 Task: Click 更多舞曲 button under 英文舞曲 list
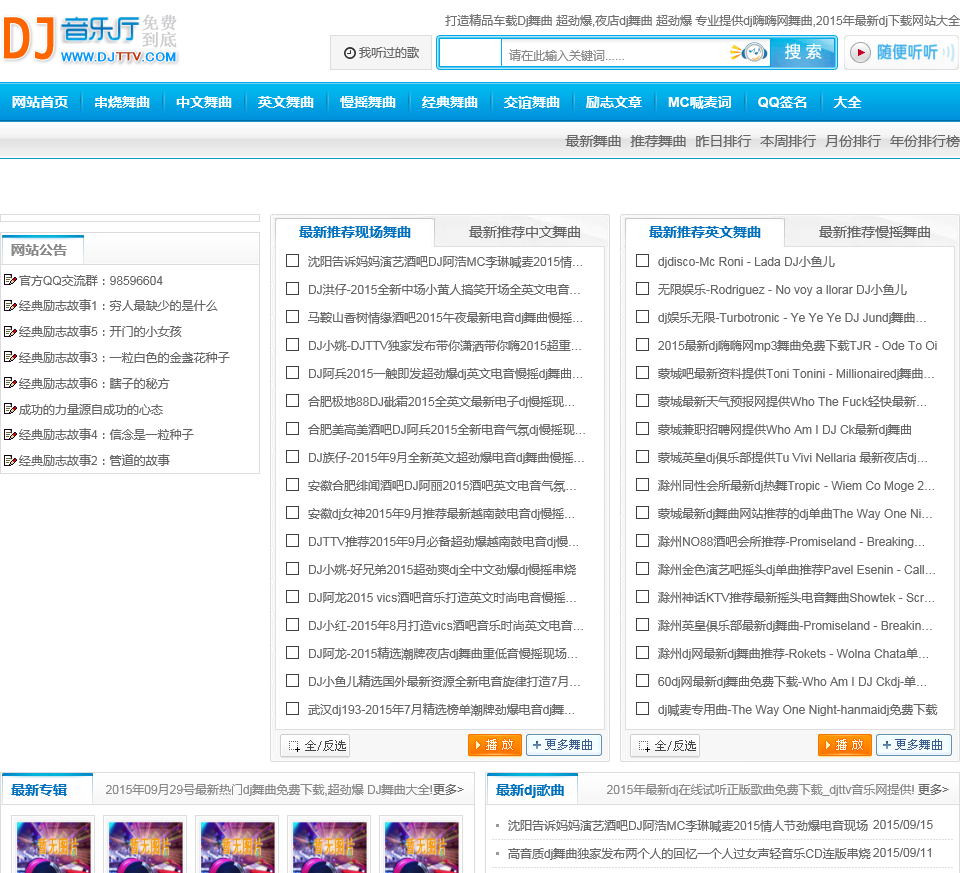click(x=913, y=744)
